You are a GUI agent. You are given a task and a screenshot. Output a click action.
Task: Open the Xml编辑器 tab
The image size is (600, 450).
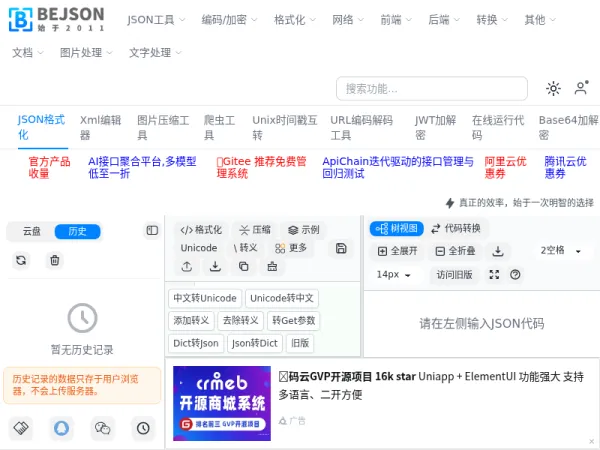[x=101, y=127]
